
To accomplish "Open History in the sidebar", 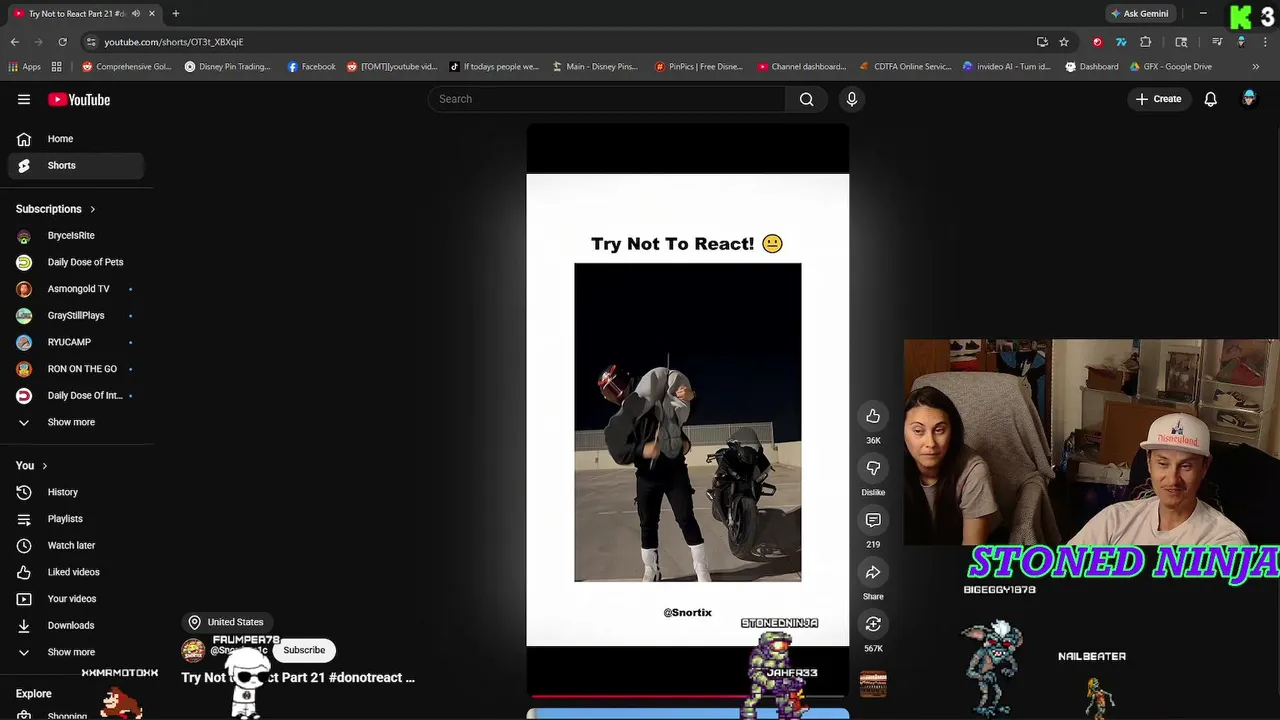I will coord(75,492).
